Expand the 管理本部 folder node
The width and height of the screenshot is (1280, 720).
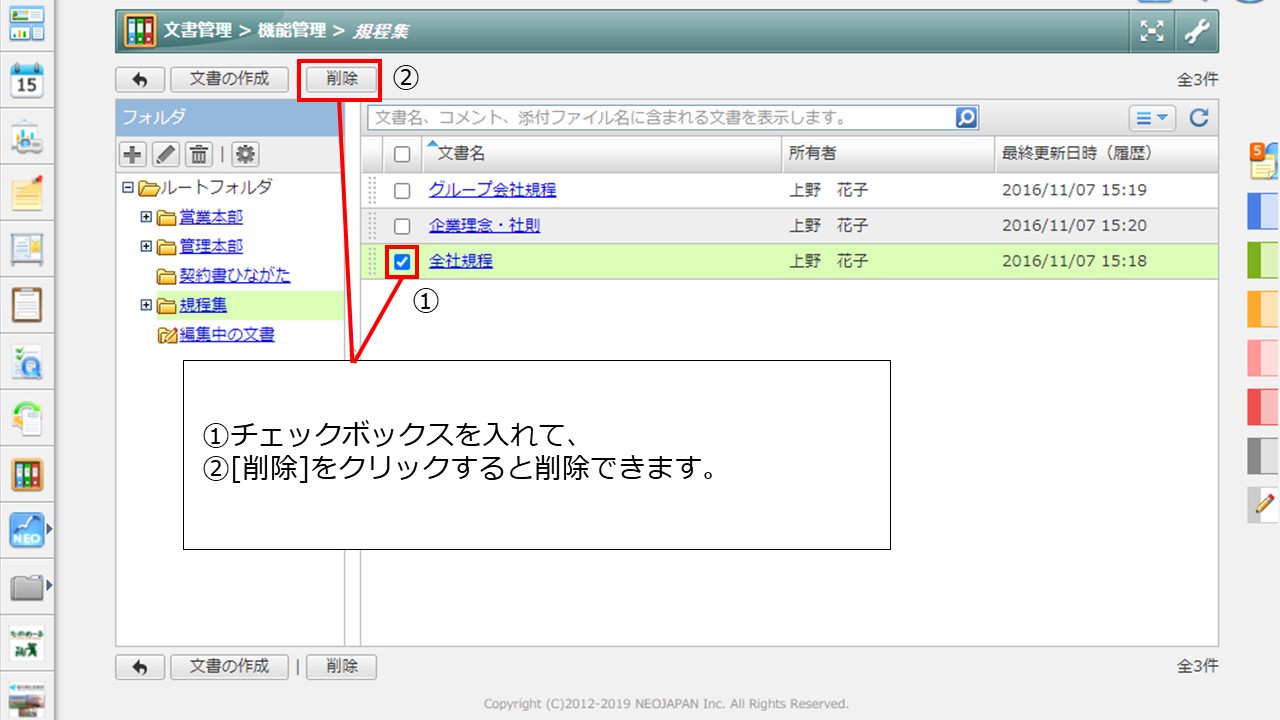pos(146,246)
